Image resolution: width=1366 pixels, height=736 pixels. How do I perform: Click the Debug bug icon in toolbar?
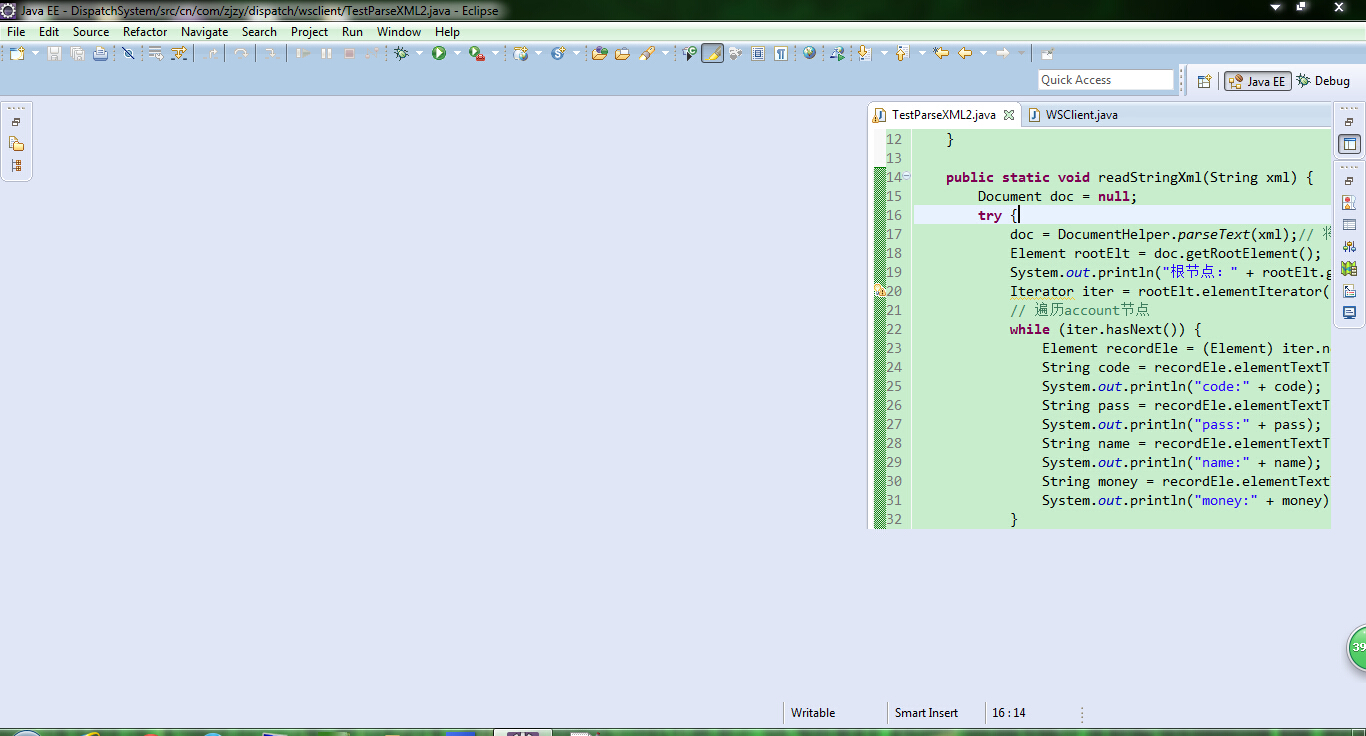pyautogui.click(x=401, y=54)
